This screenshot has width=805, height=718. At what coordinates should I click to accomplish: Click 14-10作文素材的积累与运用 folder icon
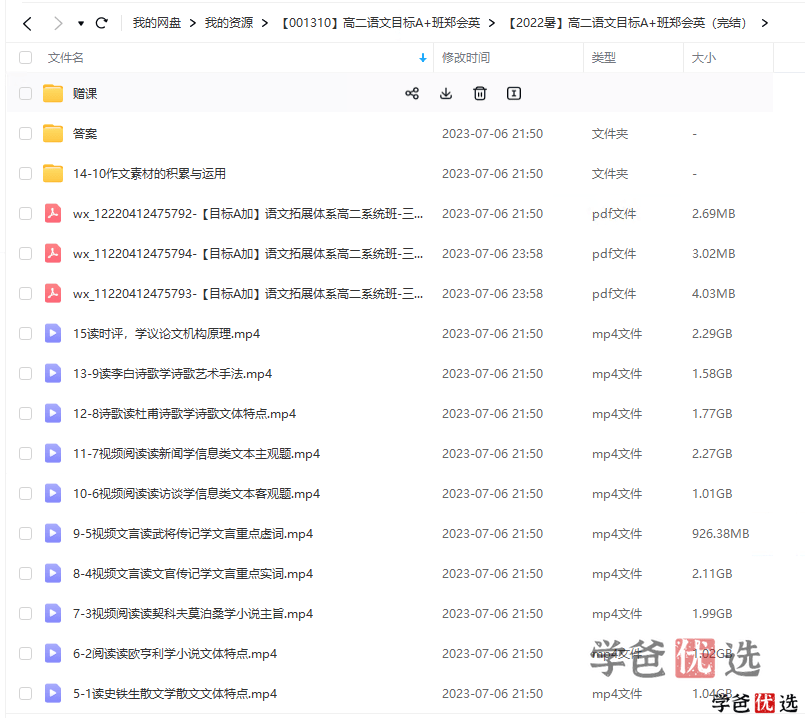[x=53, y=173]
